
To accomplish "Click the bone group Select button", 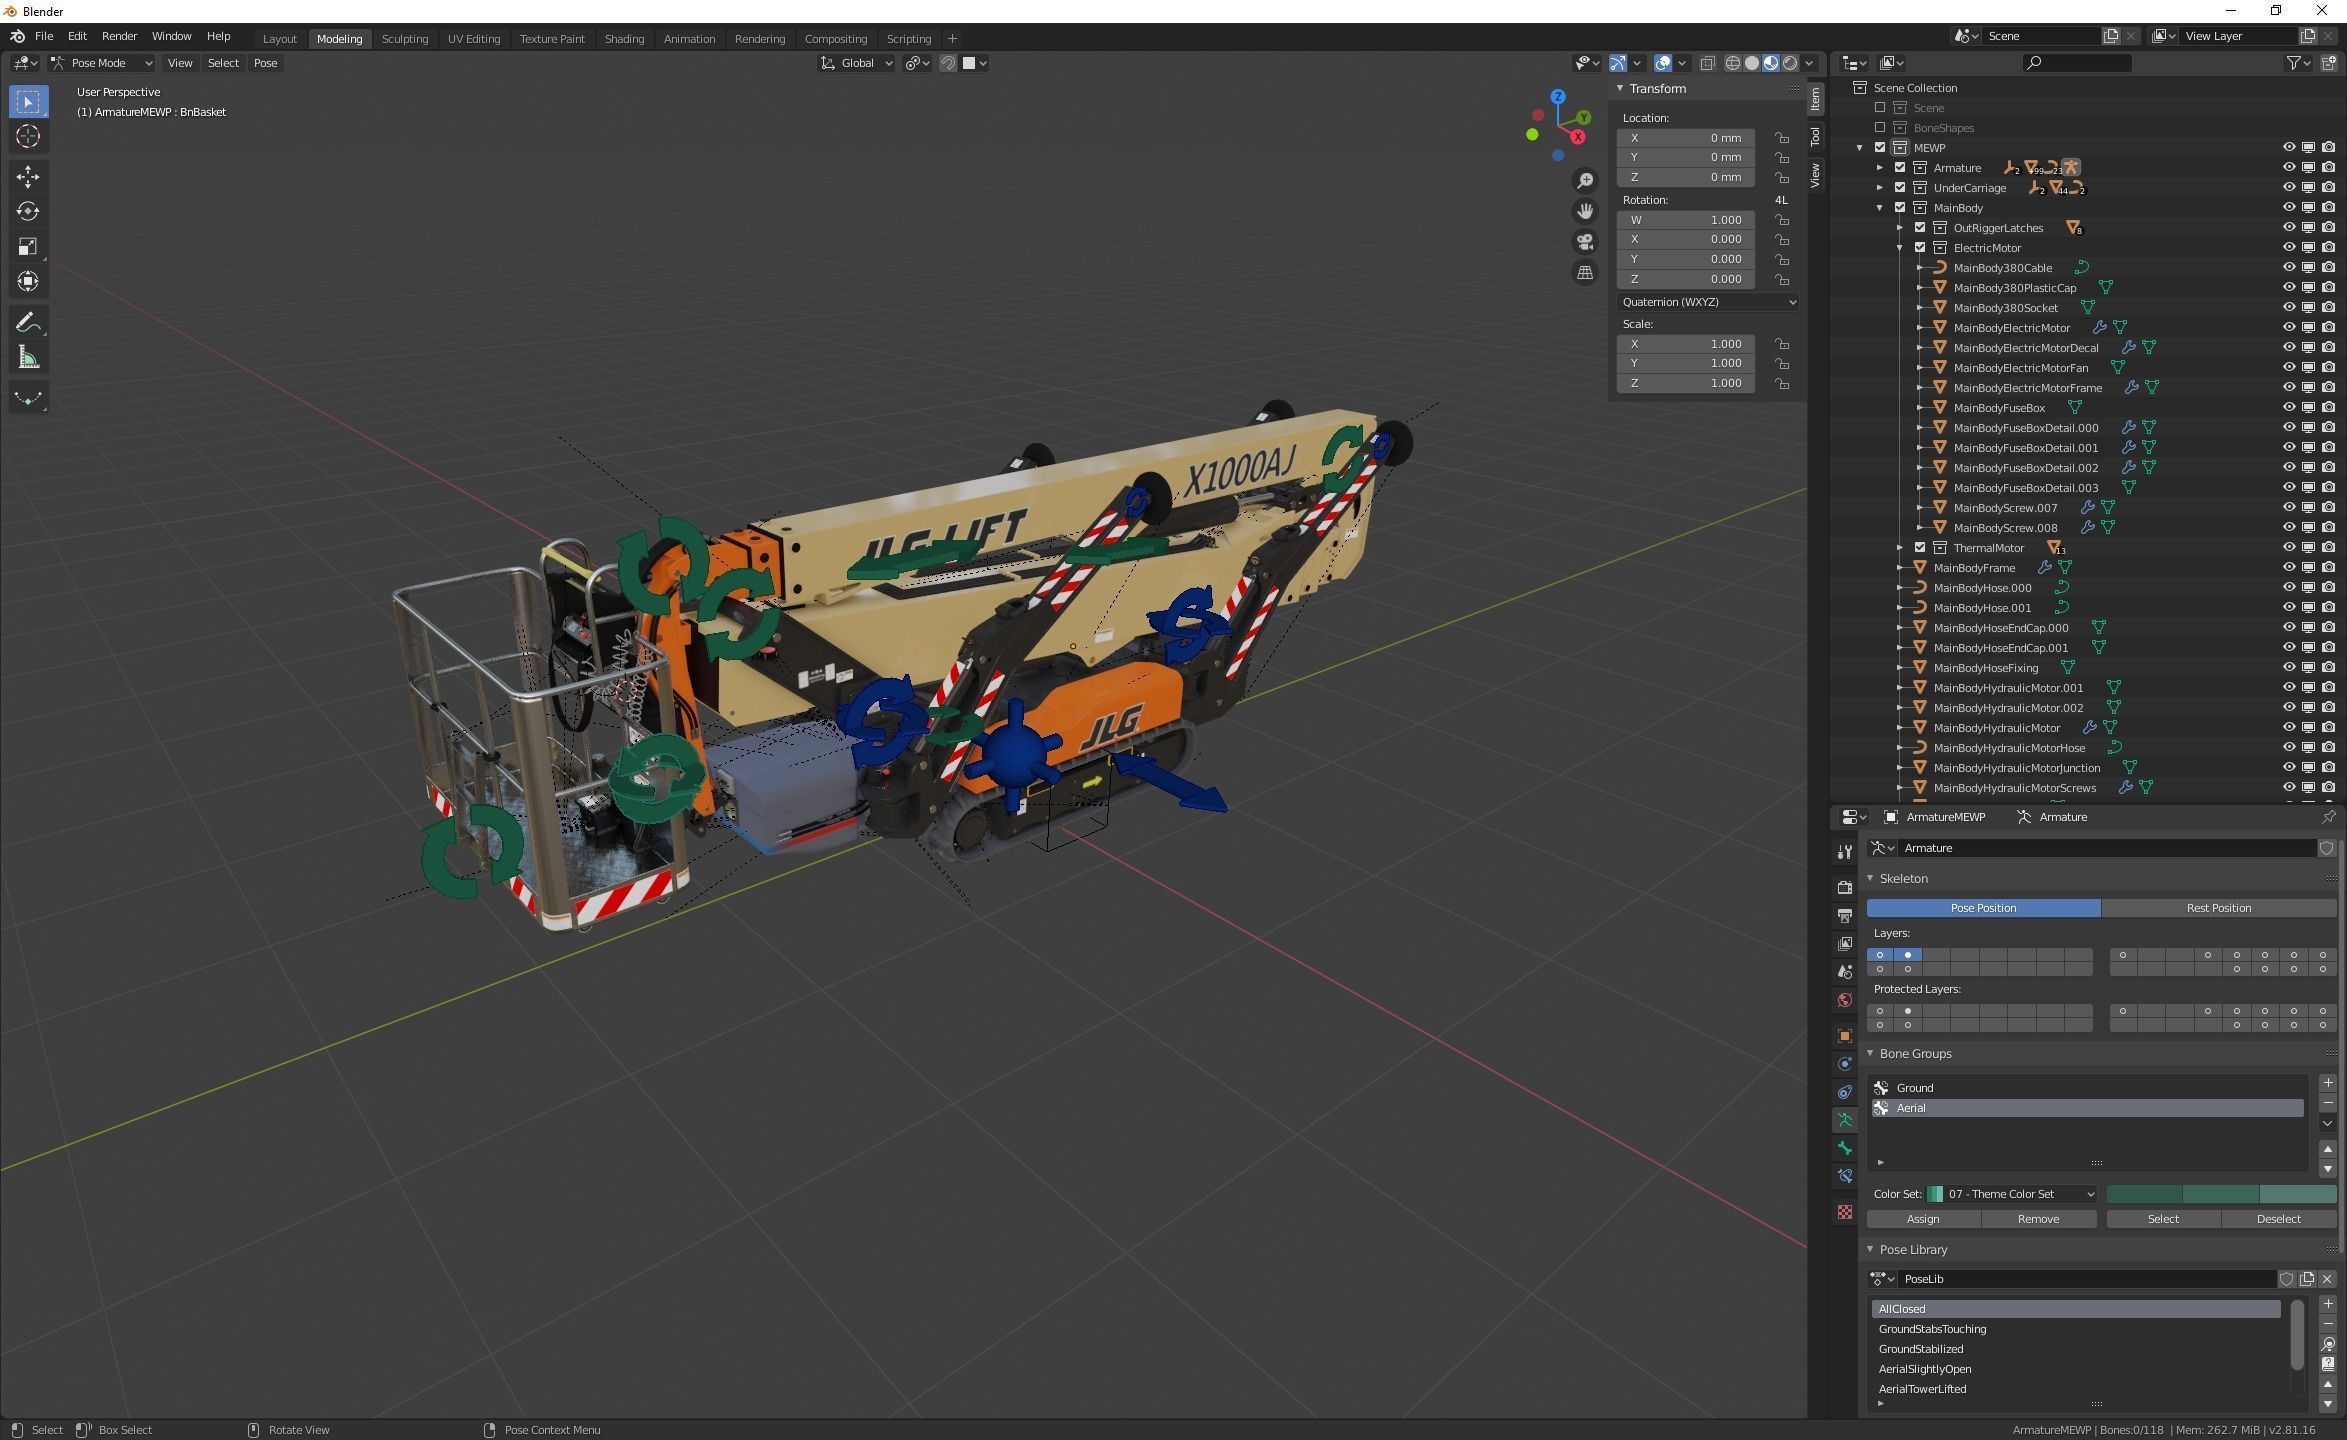I will 2163,1219.
